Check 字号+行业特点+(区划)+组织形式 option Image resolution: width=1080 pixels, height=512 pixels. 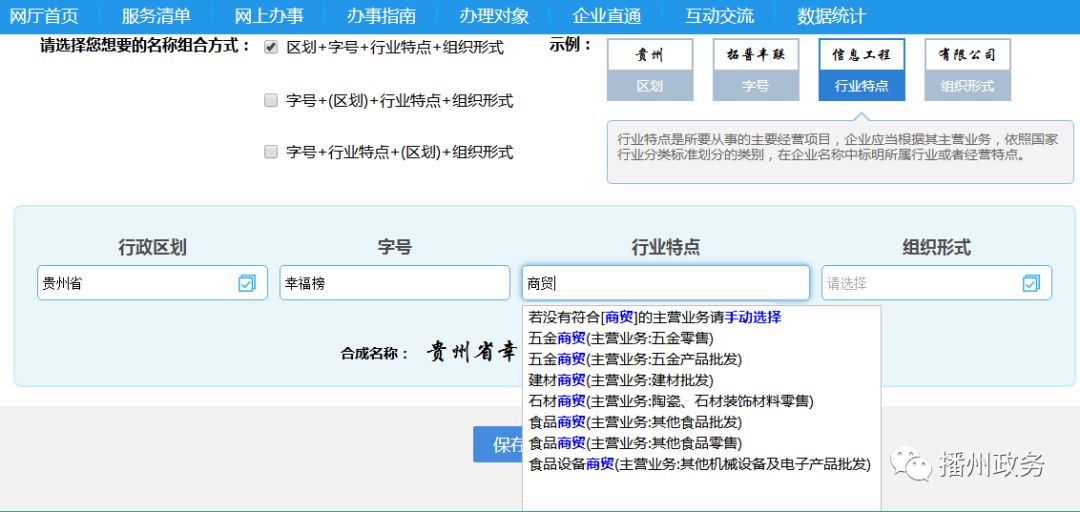pyautogui.click(x=271, y=152)
